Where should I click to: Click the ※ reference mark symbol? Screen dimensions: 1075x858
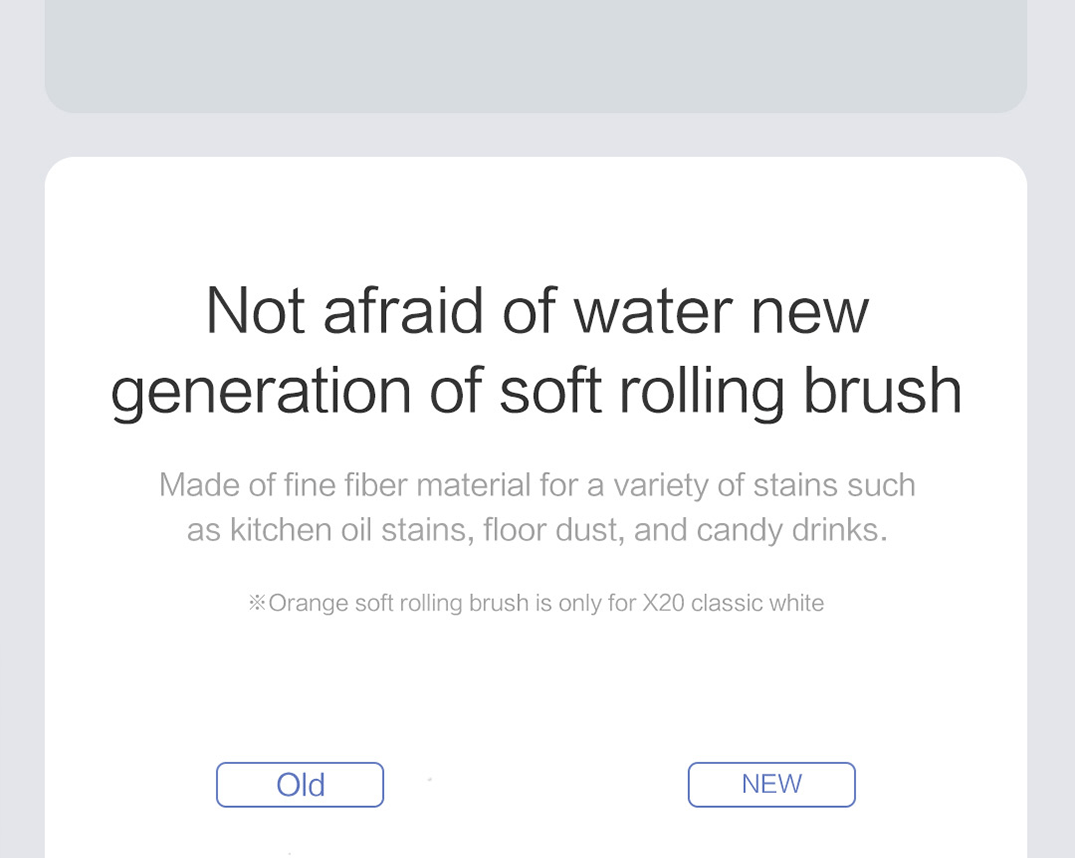257,603
